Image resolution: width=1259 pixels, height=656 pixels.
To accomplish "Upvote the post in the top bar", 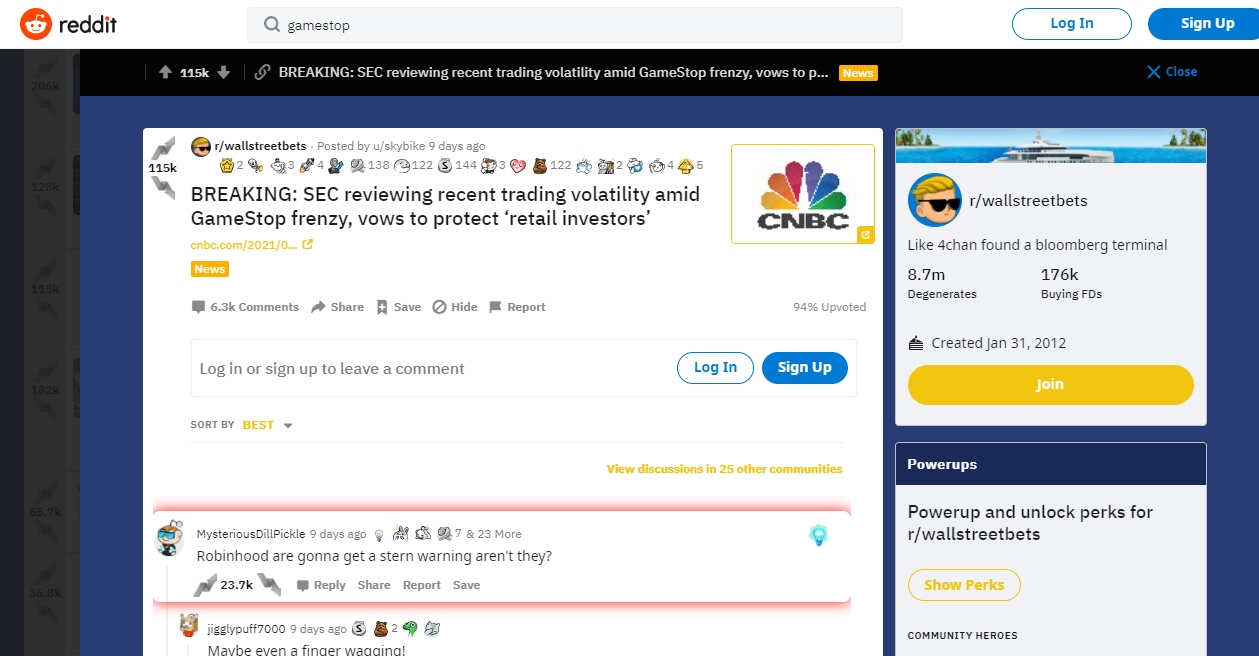I will tap(165, 72).
